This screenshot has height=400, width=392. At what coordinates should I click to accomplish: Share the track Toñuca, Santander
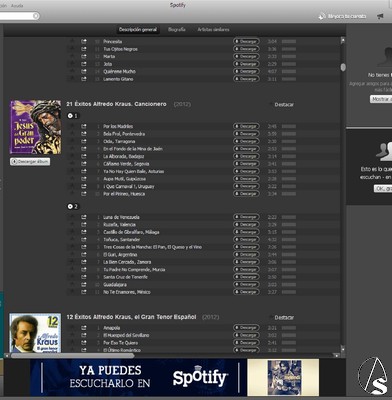click(x=84, y=239)
